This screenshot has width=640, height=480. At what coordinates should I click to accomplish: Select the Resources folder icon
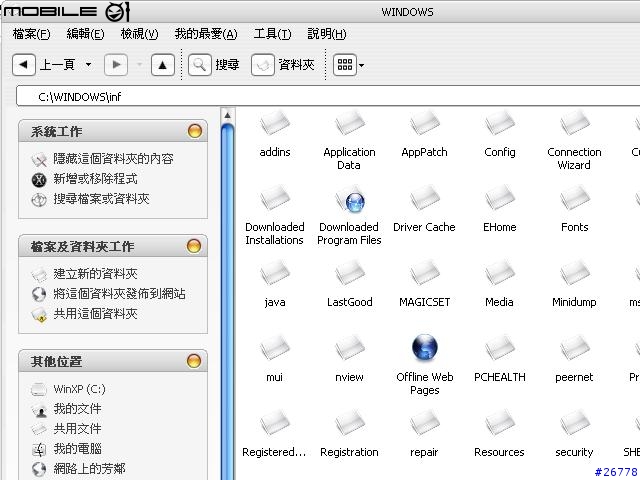[500, 423]
